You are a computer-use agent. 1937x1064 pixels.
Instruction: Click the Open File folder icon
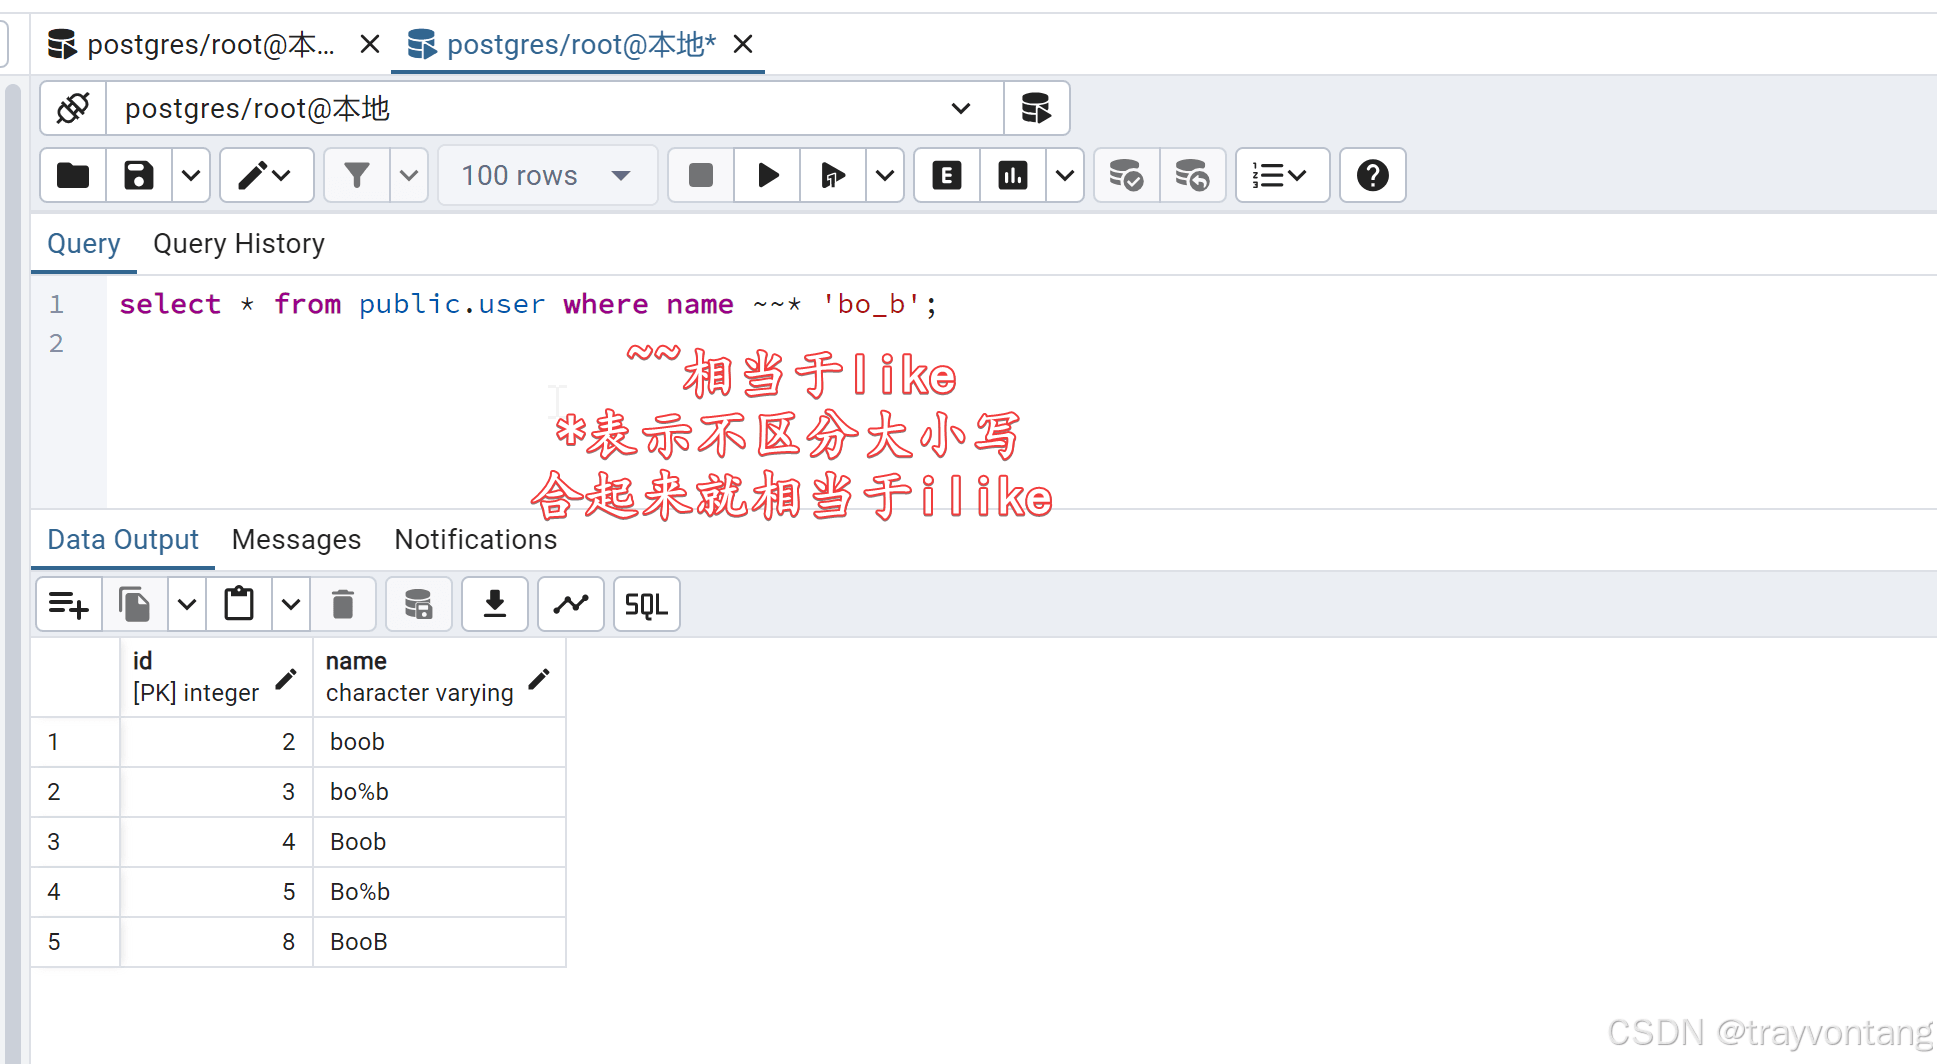(73, 176)
